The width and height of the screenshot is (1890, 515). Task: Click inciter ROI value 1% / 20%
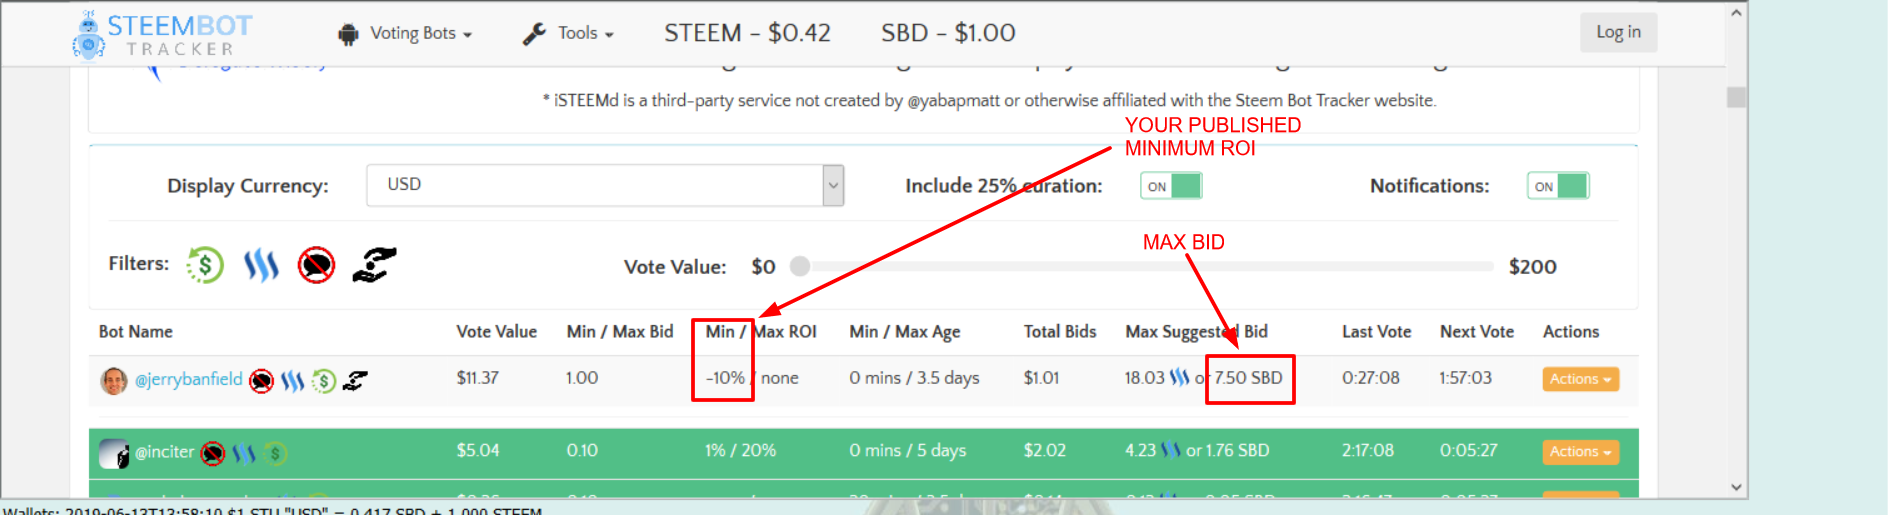[741, 450]
